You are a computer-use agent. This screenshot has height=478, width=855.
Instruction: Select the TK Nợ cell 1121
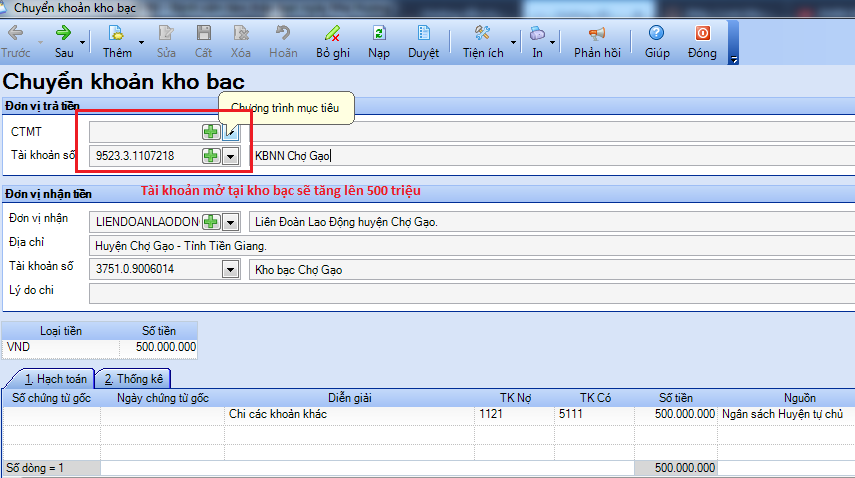point(515,414)
